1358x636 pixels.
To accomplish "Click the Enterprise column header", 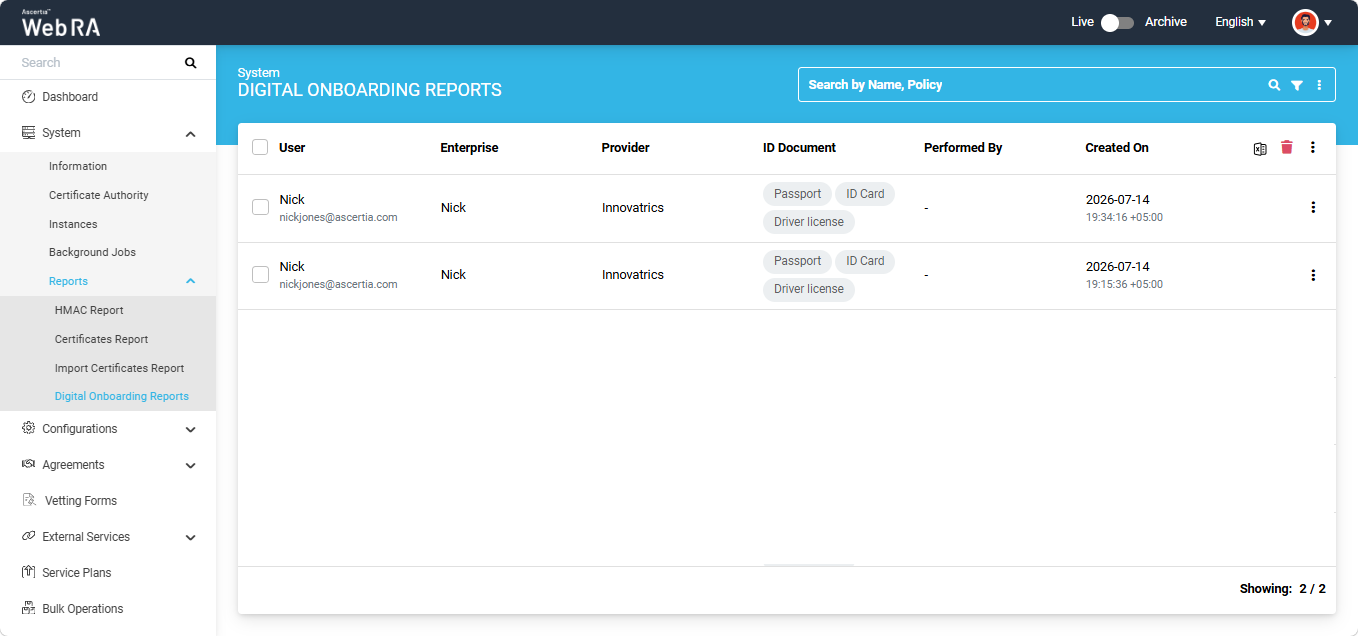I will tap(469, 147).
